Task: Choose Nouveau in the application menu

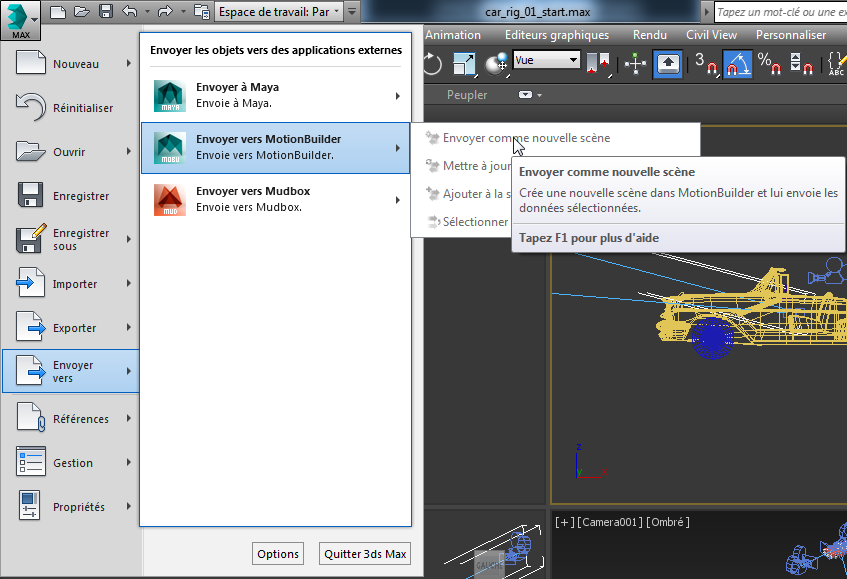Action: [x=70, y=64]
